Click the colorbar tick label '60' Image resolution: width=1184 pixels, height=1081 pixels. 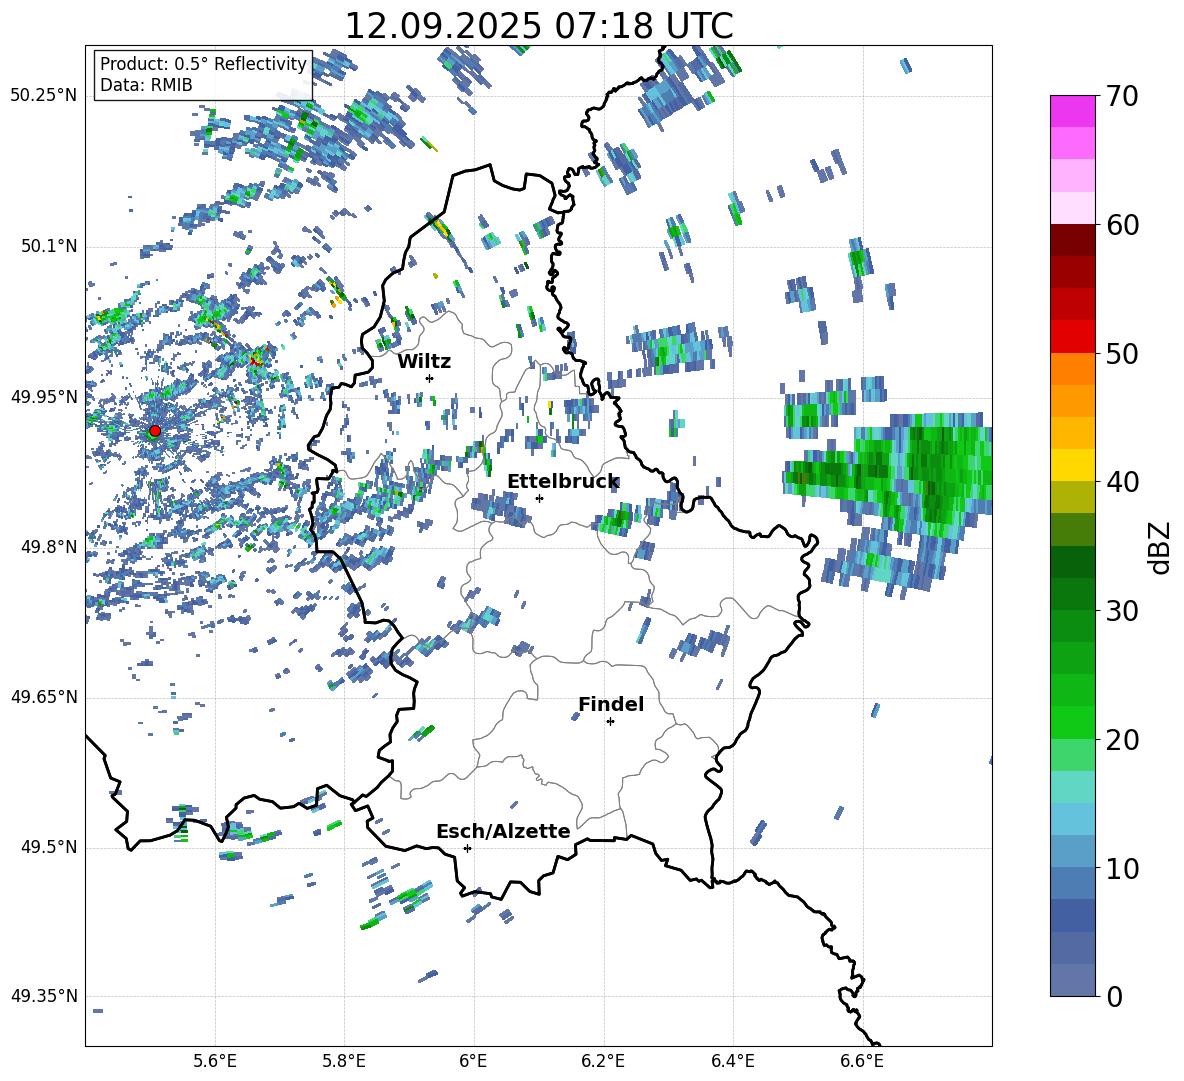[1123, 225]
